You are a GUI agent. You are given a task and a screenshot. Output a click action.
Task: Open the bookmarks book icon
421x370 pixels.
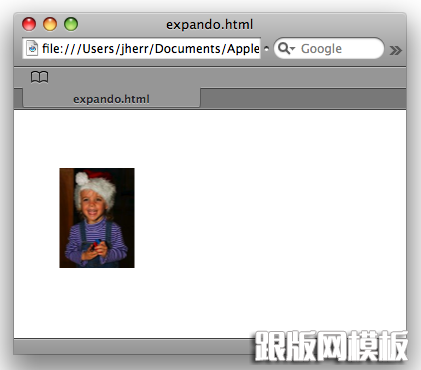(39, 77)
